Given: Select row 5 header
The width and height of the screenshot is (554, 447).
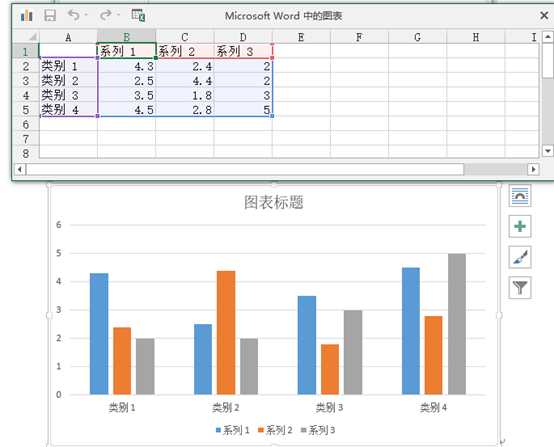Looking at the screenshot, I should (x=25, y=110).
